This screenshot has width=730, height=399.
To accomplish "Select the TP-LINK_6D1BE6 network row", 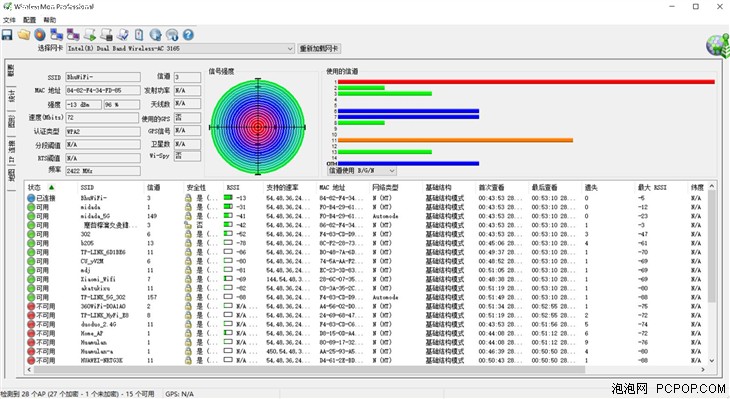I will point(366,252).
